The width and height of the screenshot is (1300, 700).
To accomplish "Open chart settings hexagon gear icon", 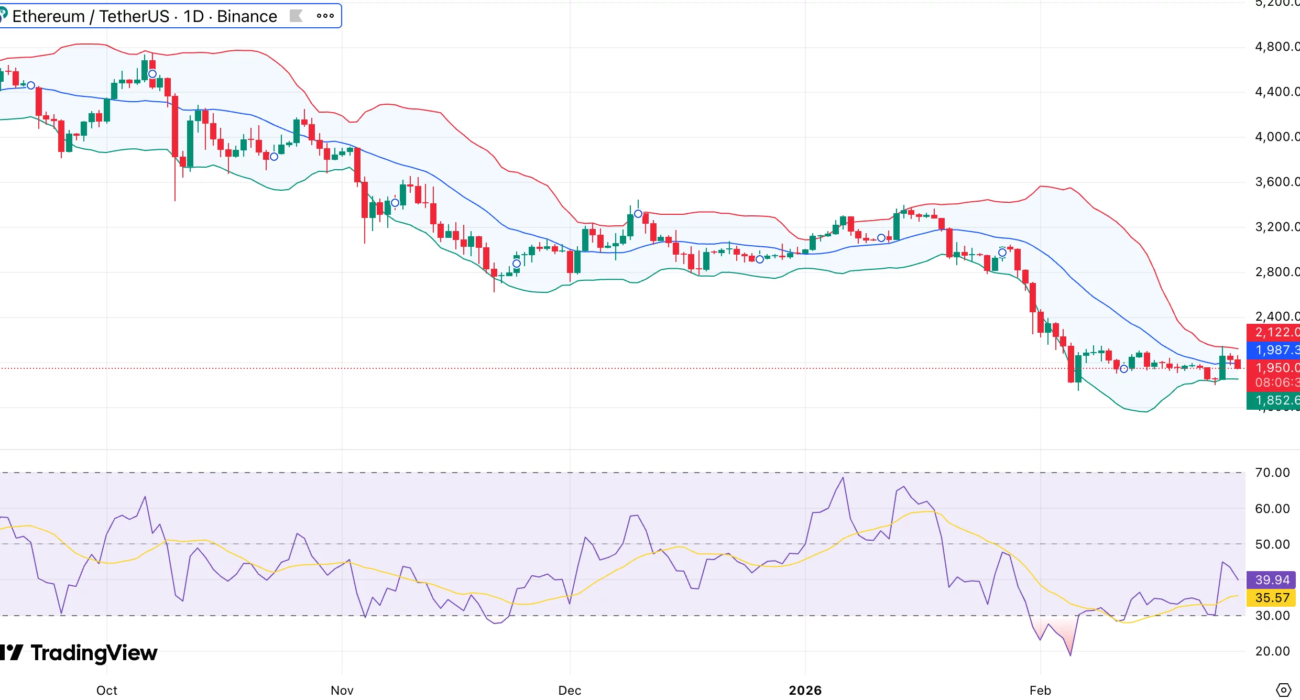I will [1284, 689].
